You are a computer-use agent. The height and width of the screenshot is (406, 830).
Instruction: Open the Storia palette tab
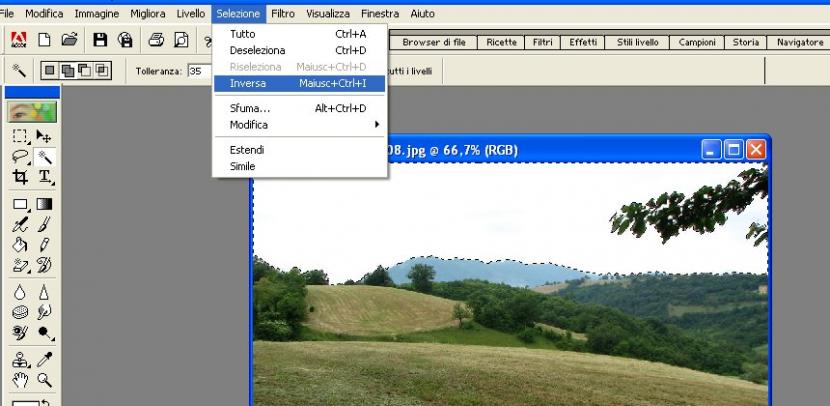coord(745,42)
